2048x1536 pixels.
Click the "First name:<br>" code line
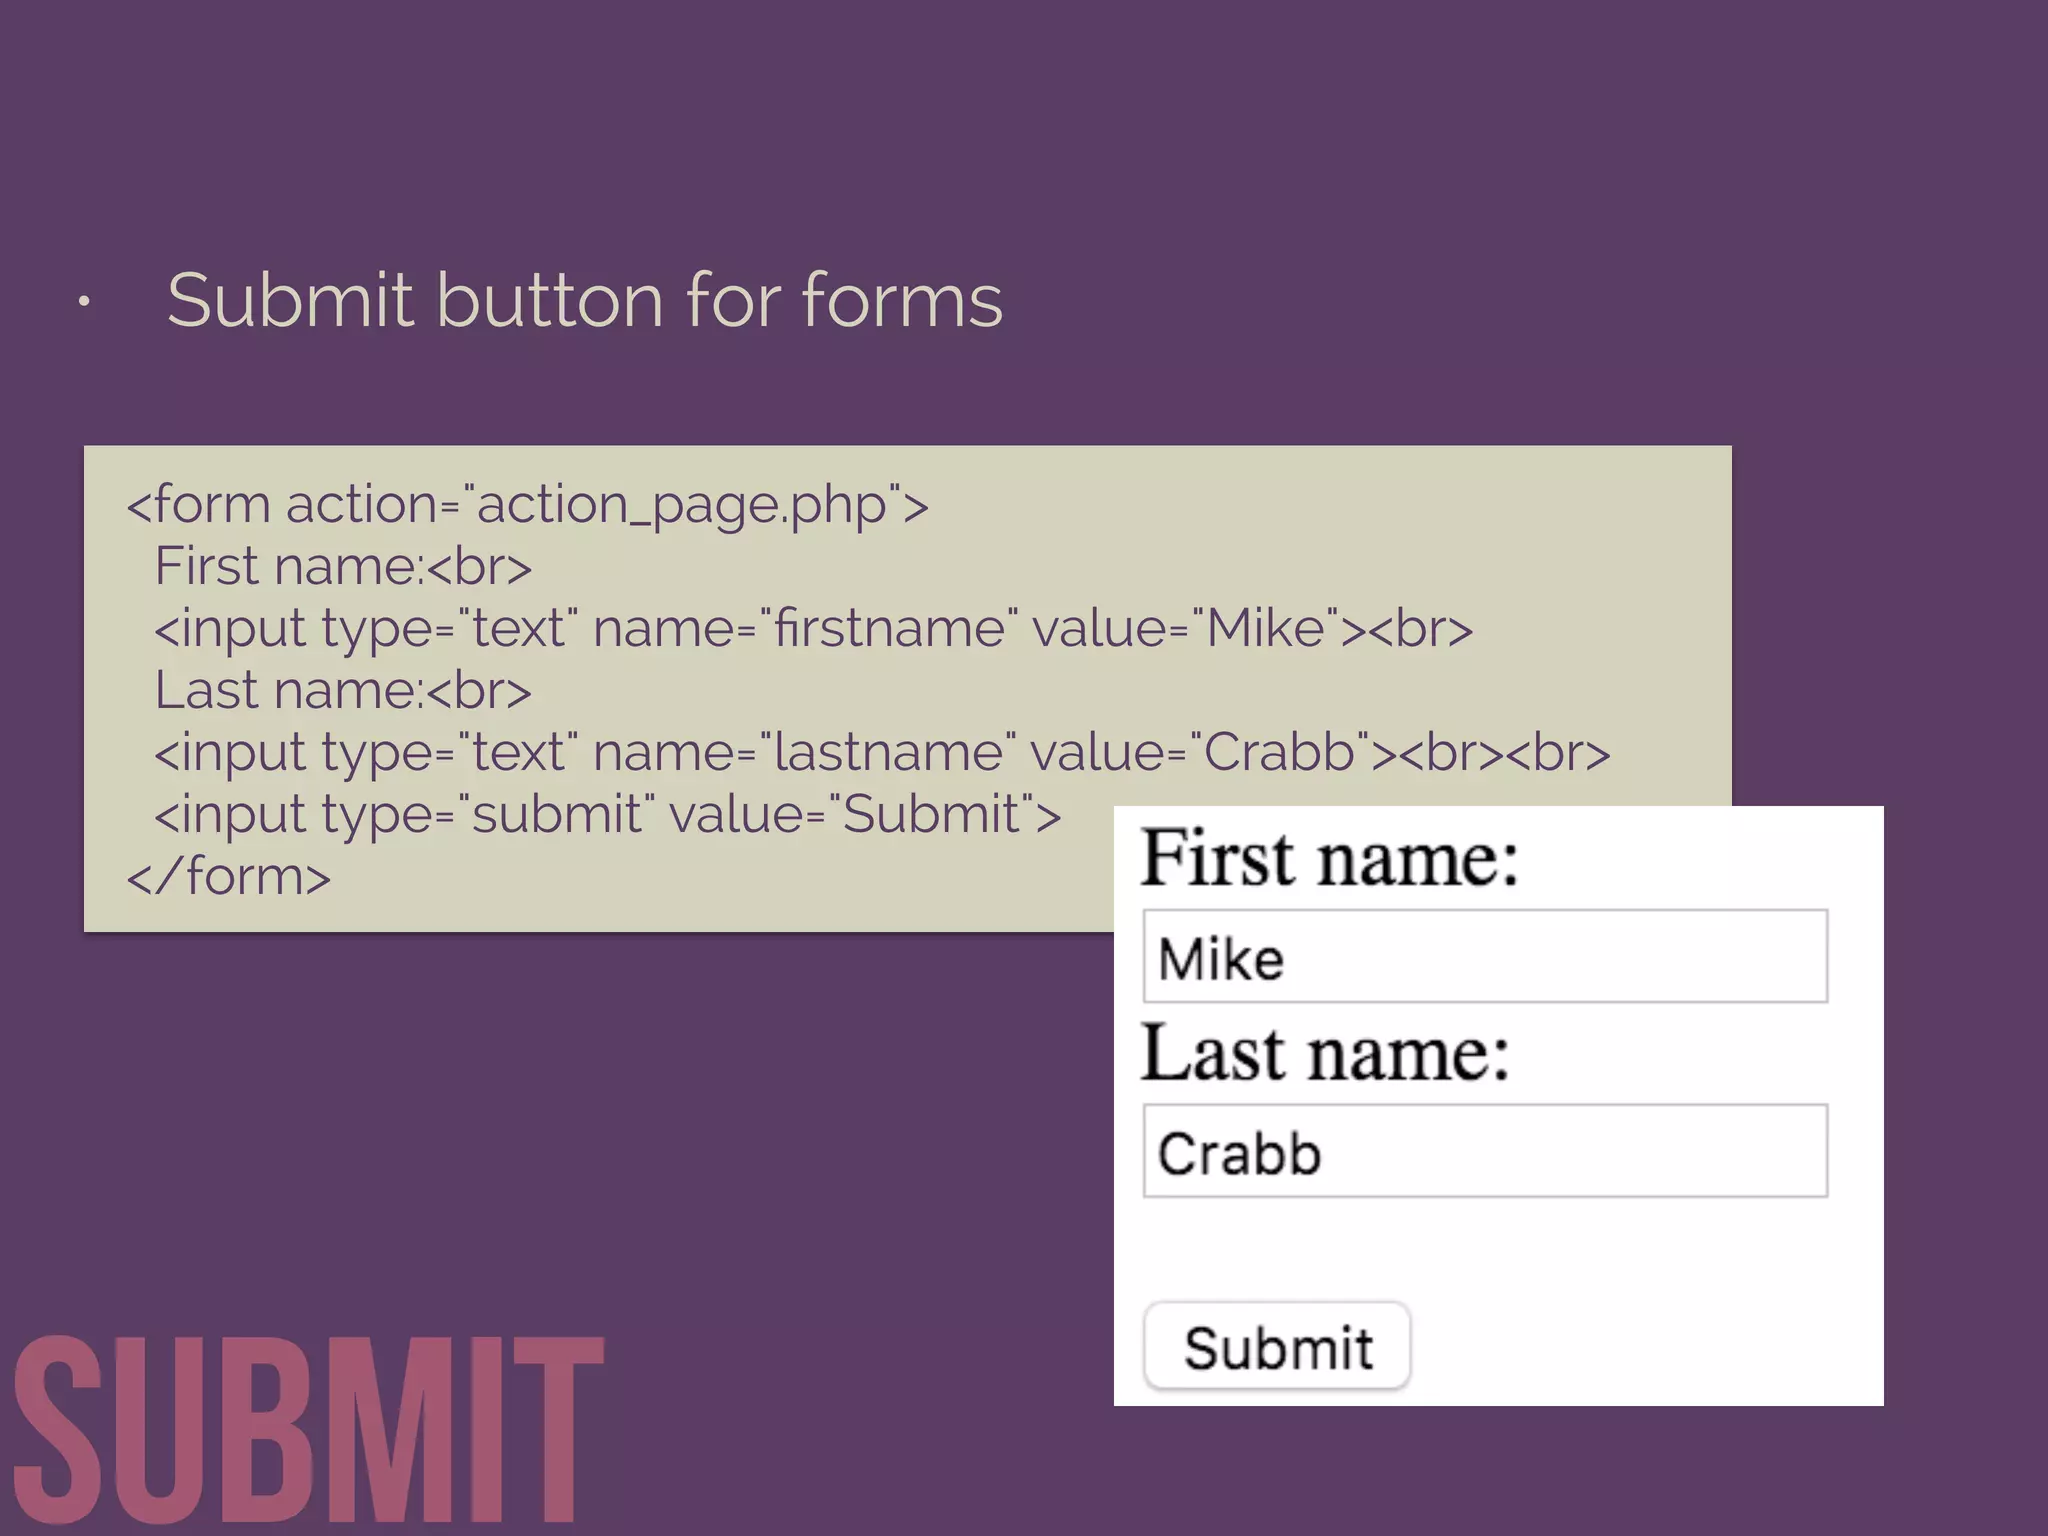(x=342, y=566)
